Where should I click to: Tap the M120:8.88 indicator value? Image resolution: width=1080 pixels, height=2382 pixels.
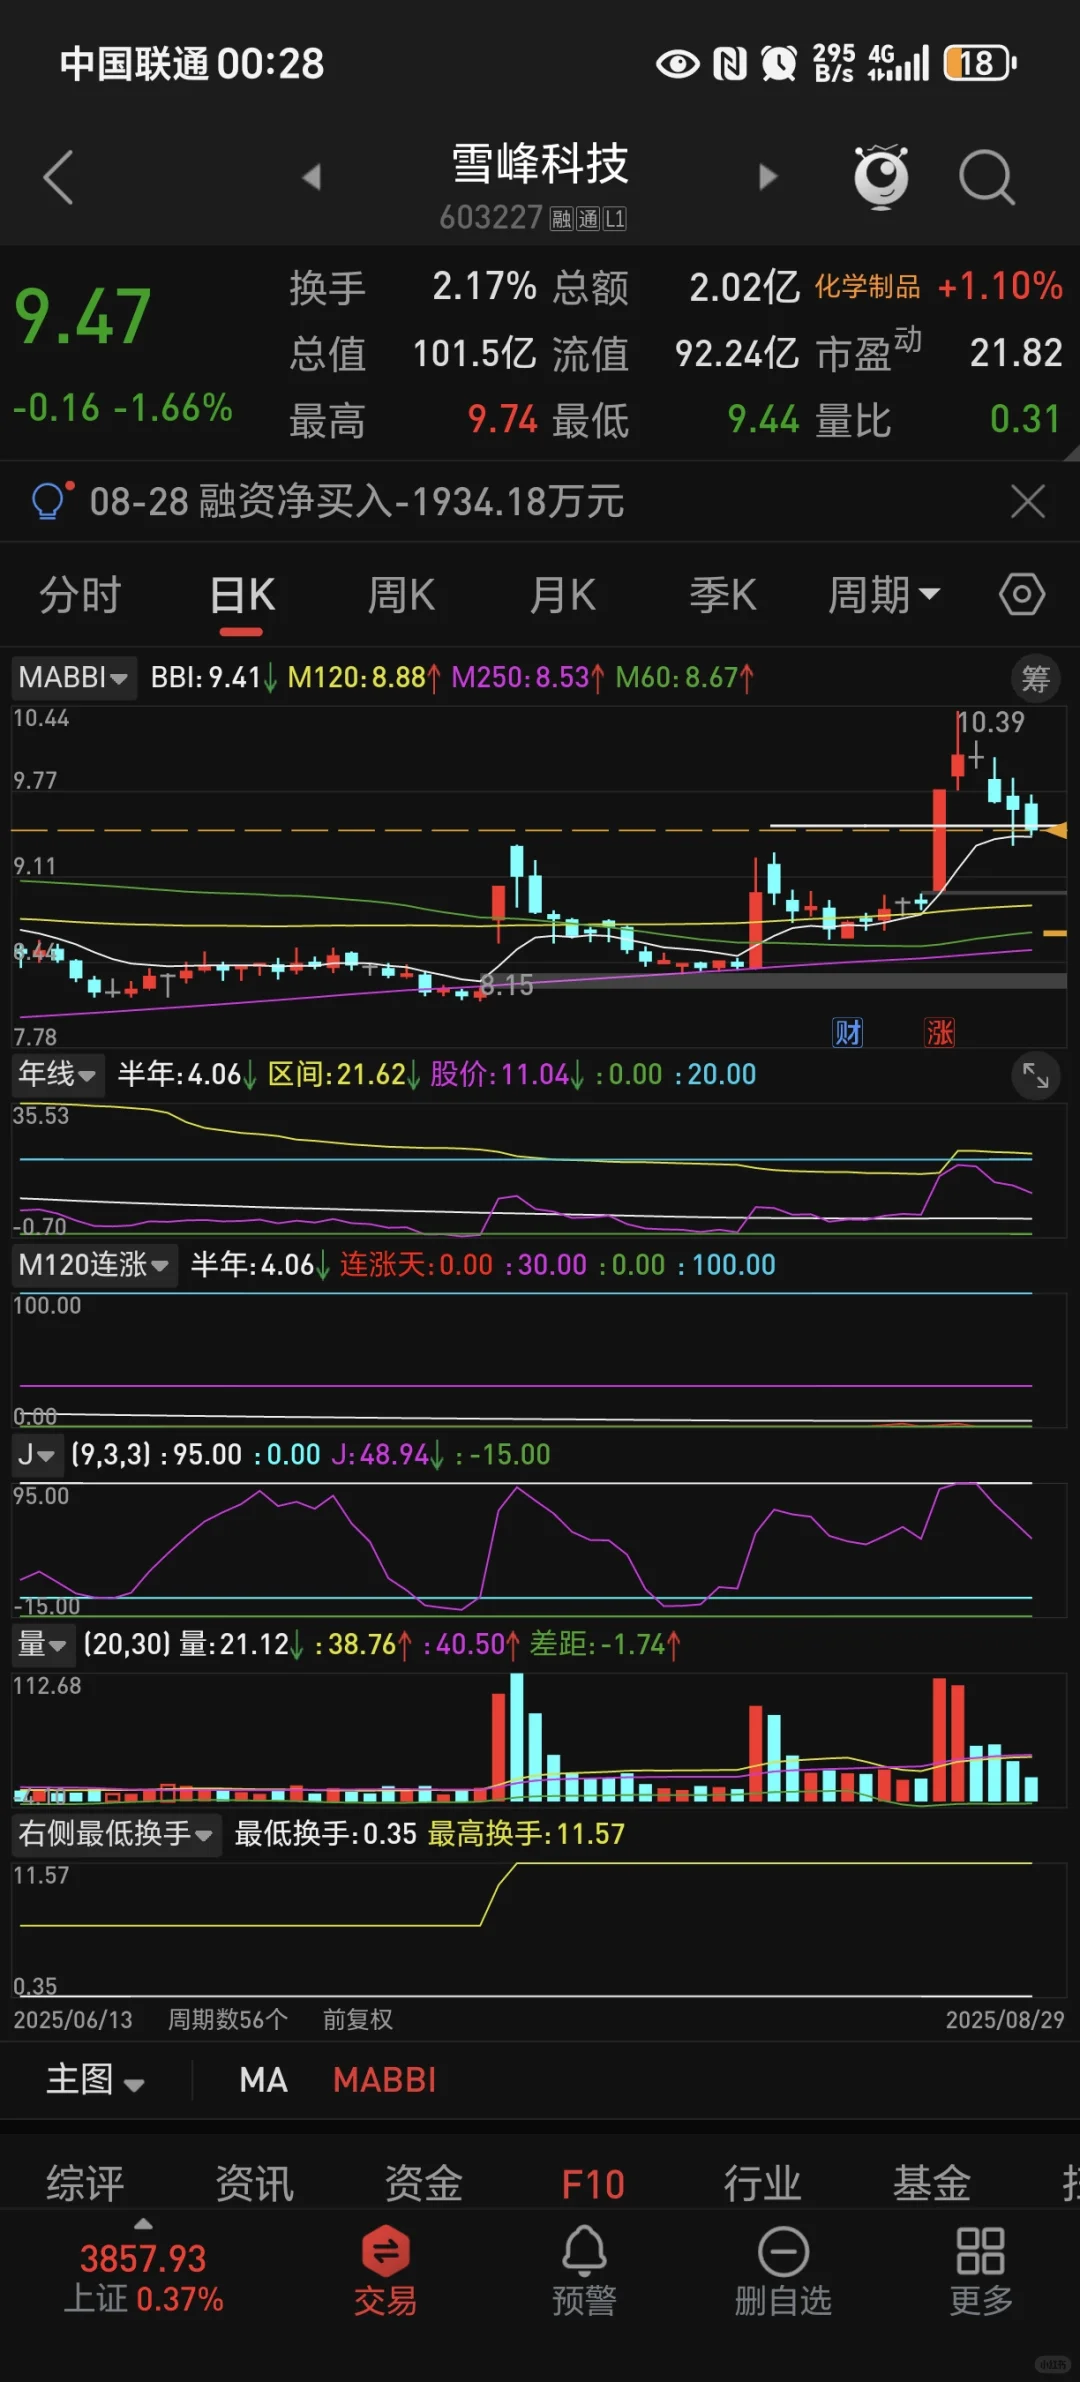click(x=363, y=677)
